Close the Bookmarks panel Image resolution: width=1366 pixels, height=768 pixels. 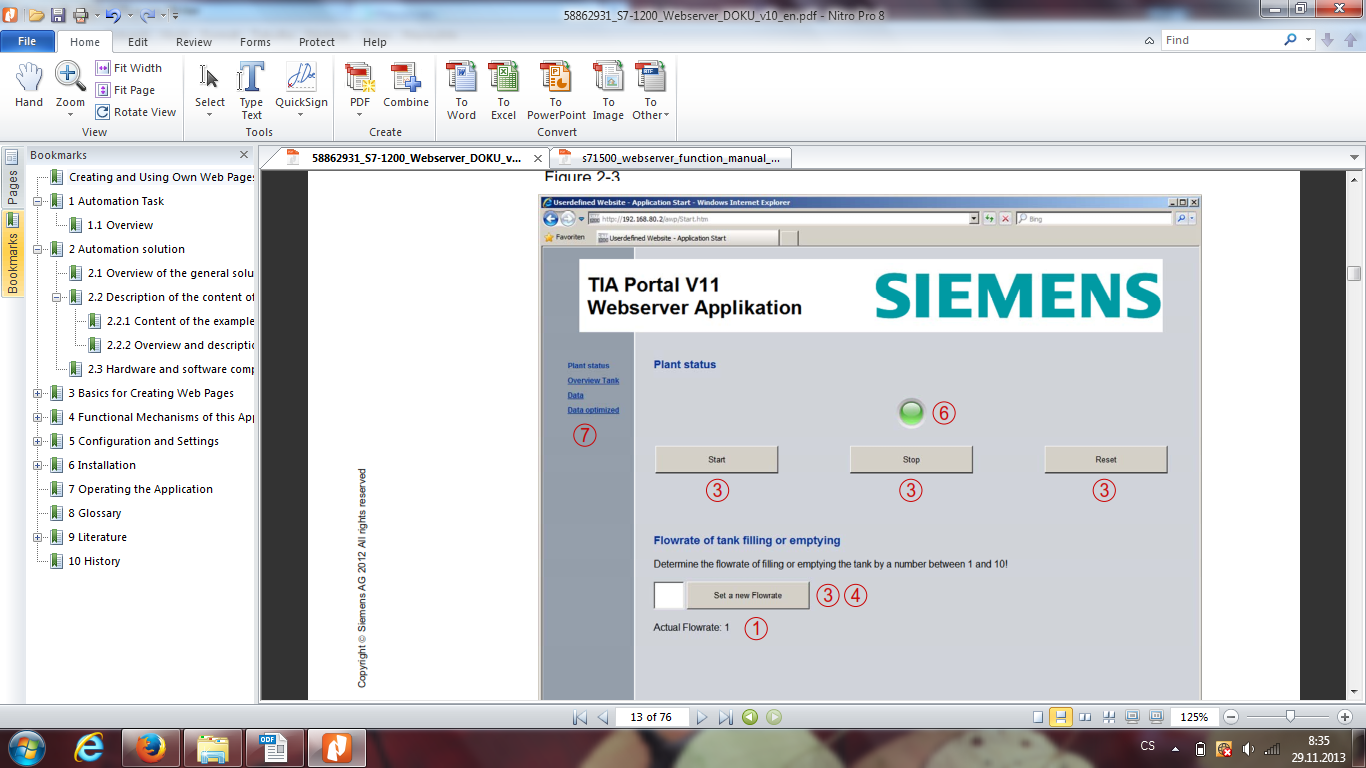(x=244, y=155)
